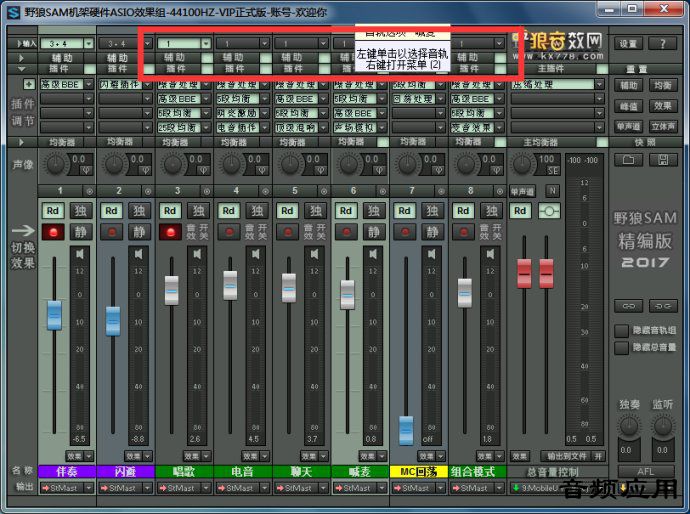690x514 pixels.
Task: Turn the 监听 monitor level knob
Action: [x=663, y=426]
